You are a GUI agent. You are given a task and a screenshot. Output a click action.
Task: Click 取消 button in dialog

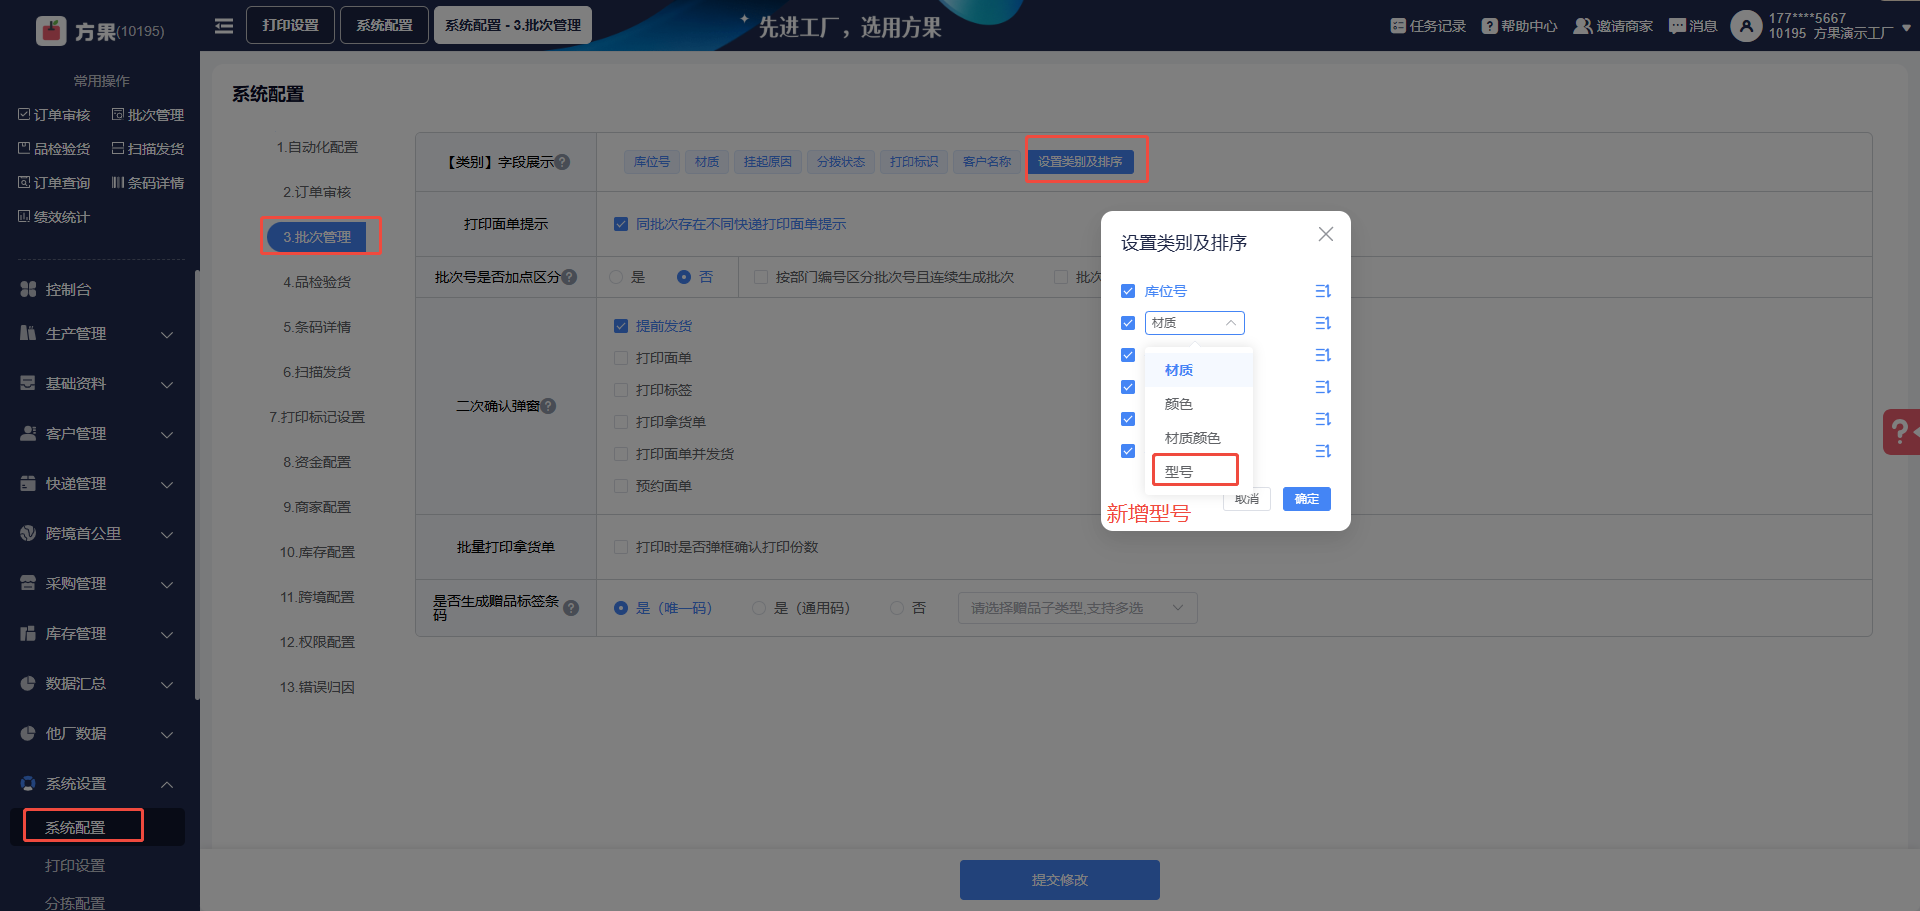[x=1247, y=499]
